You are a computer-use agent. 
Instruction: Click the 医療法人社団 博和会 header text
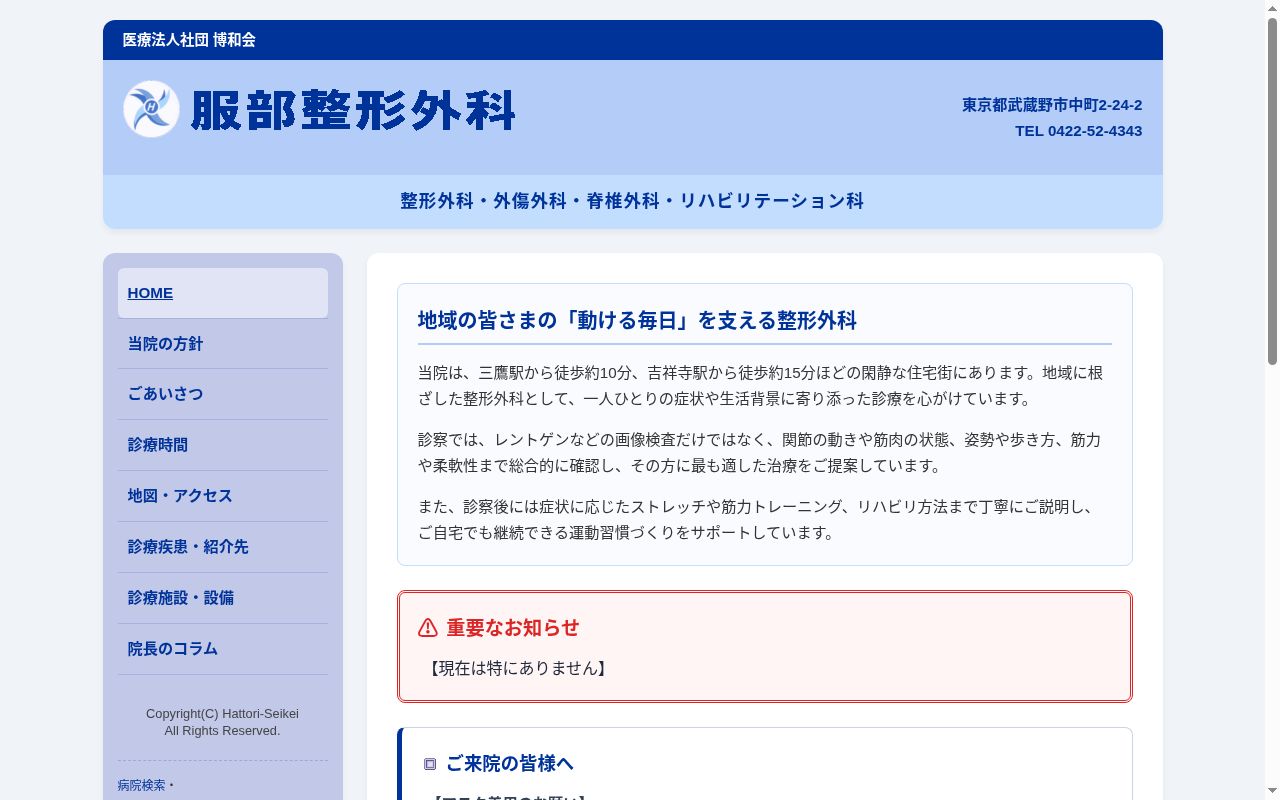[x=189, y=40]
